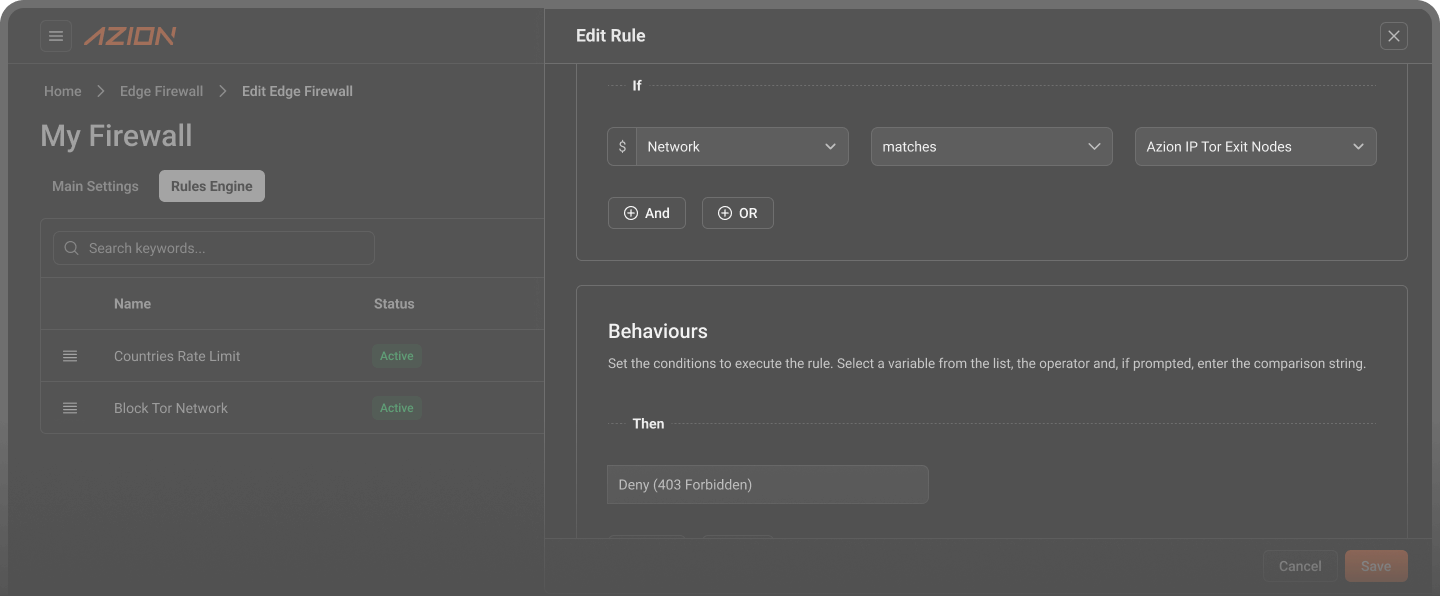Go to Home breadcrumb

[63, 91]
